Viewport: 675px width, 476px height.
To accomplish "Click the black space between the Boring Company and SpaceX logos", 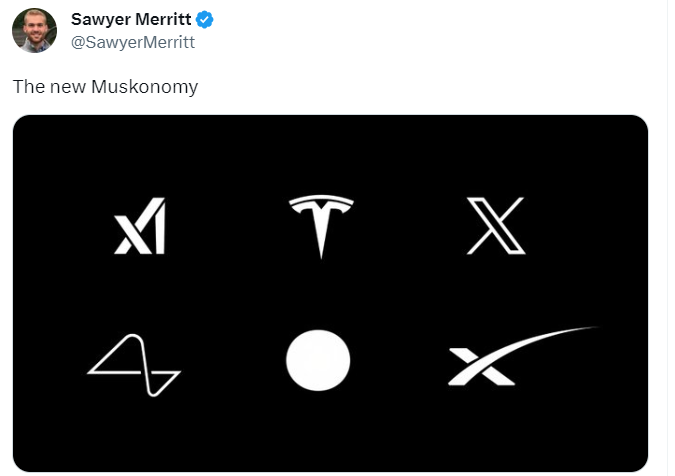I will tap(399, 361).
